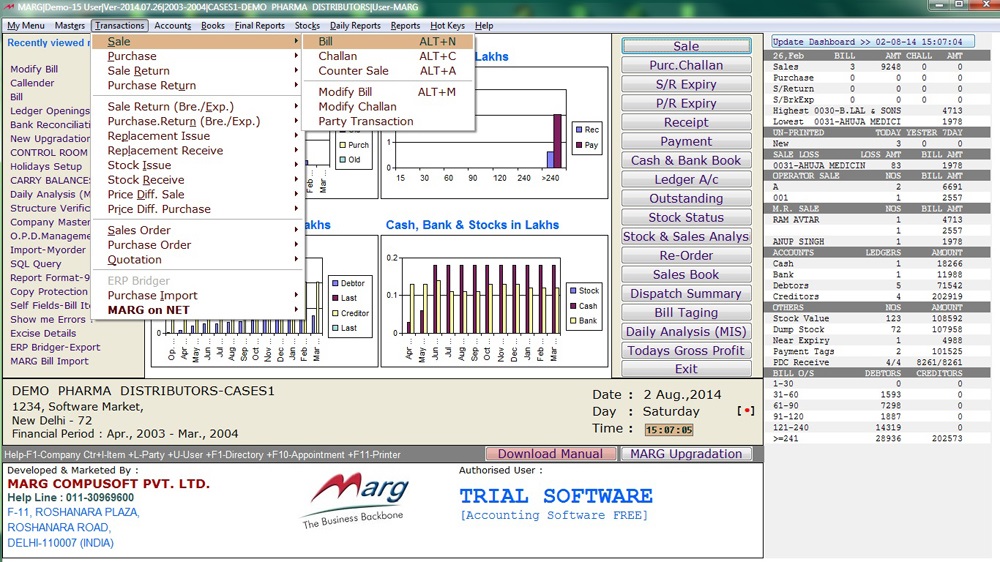Expand the Purchase Return submenu
The width and height of the screenshot is (1000, 562).
click(x=197, y=85)
